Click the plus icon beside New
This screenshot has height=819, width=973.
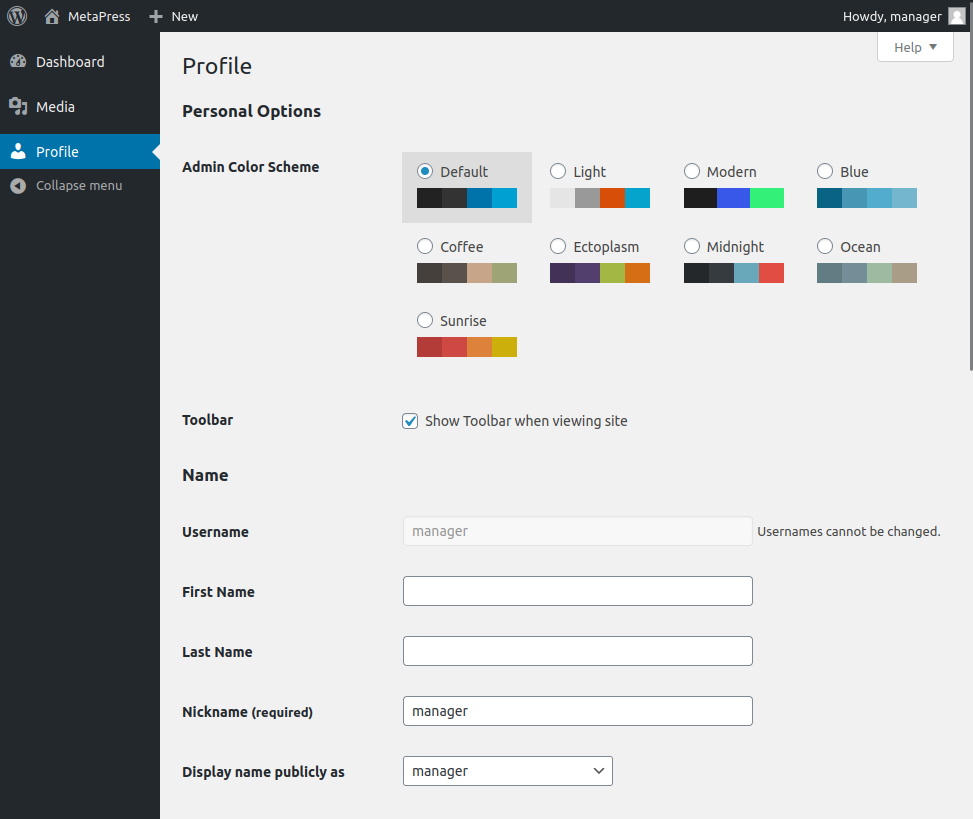[155, 16]
